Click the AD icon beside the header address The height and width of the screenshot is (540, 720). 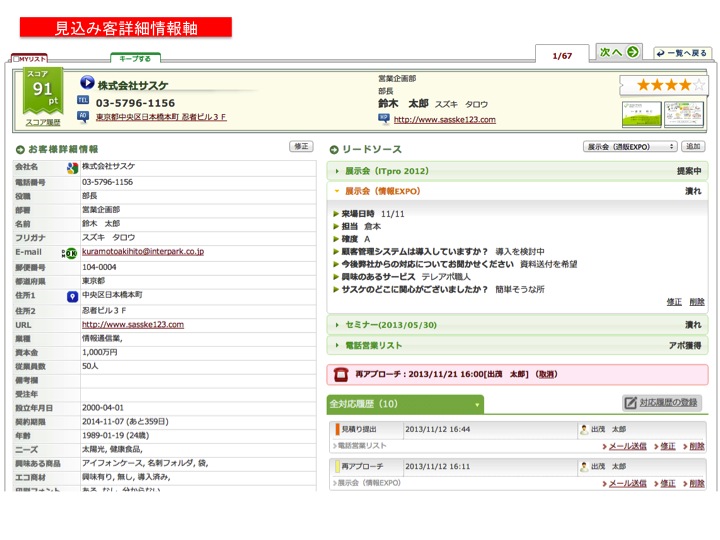(84, 117)
